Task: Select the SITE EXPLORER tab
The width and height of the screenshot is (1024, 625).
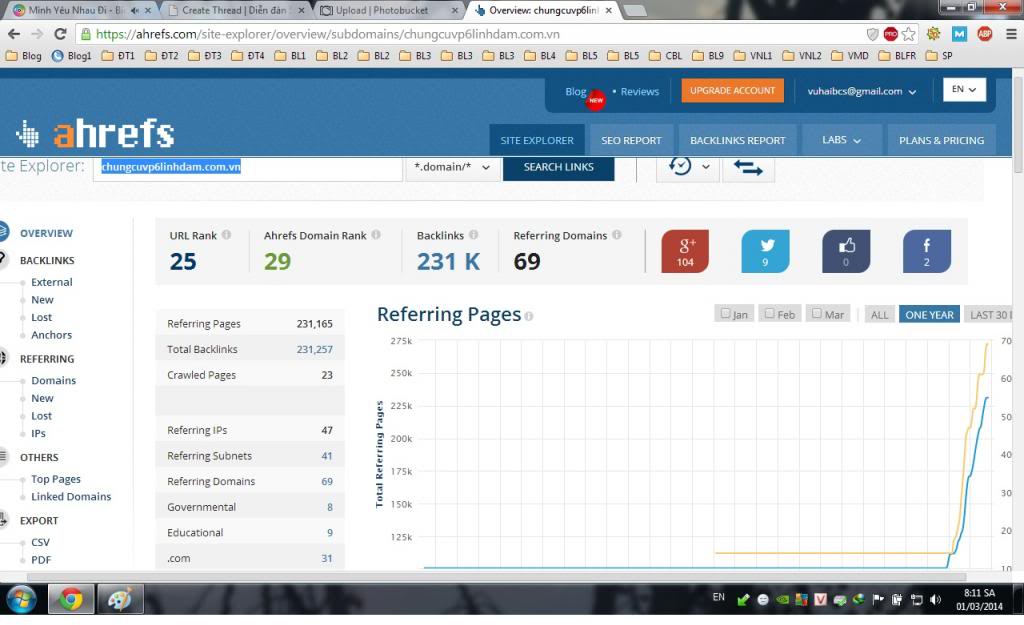Action: tap(537, 140)
